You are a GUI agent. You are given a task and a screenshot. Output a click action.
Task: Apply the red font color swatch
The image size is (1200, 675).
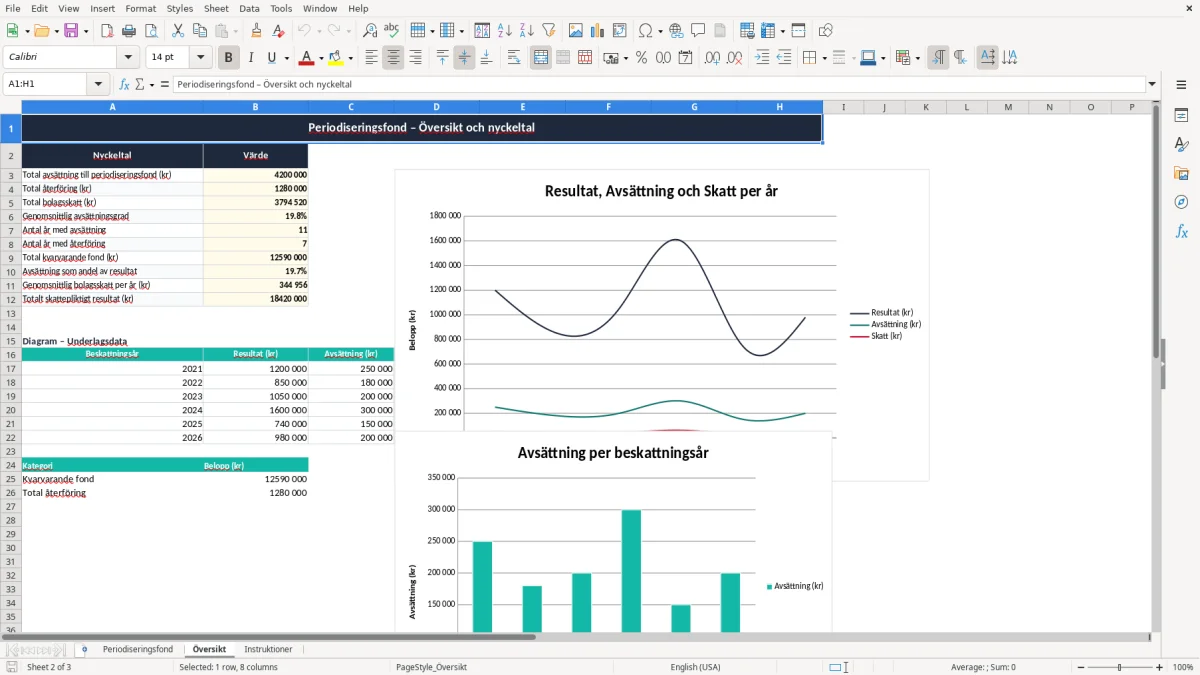307,58
